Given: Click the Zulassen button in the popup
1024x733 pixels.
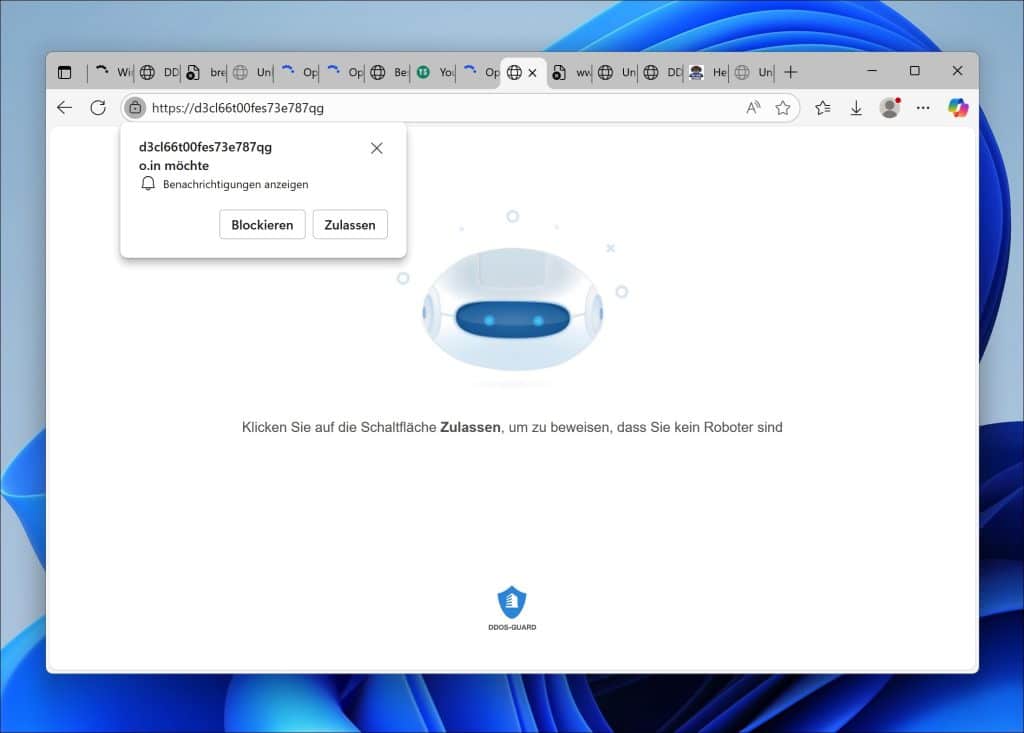Looking at the screenshot, I should (x=350, y=225).
